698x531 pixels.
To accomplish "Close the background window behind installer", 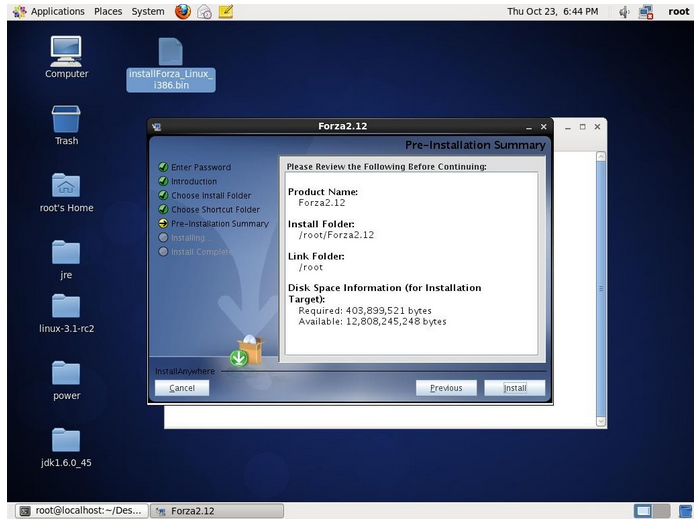I will [597, 127].
